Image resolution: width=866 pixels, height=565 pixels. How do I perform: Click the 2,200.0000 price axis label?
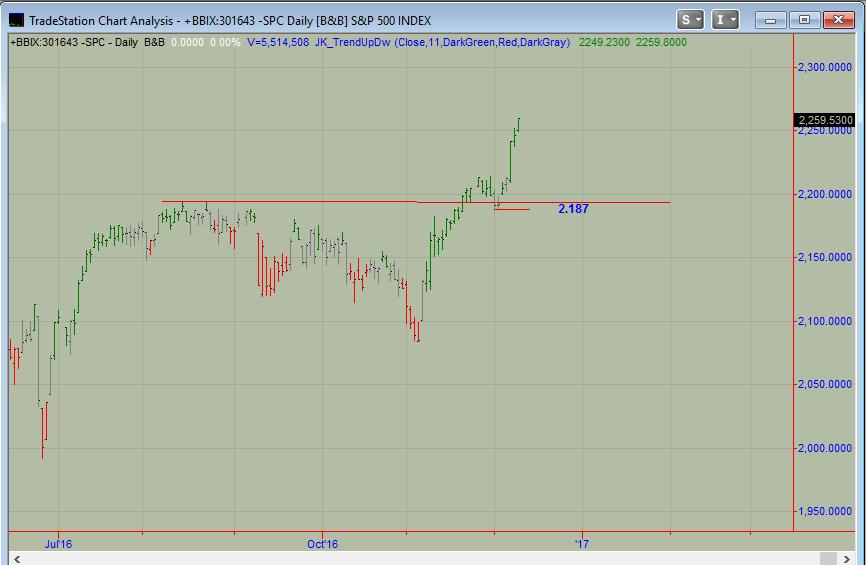(x=825, y=194)
